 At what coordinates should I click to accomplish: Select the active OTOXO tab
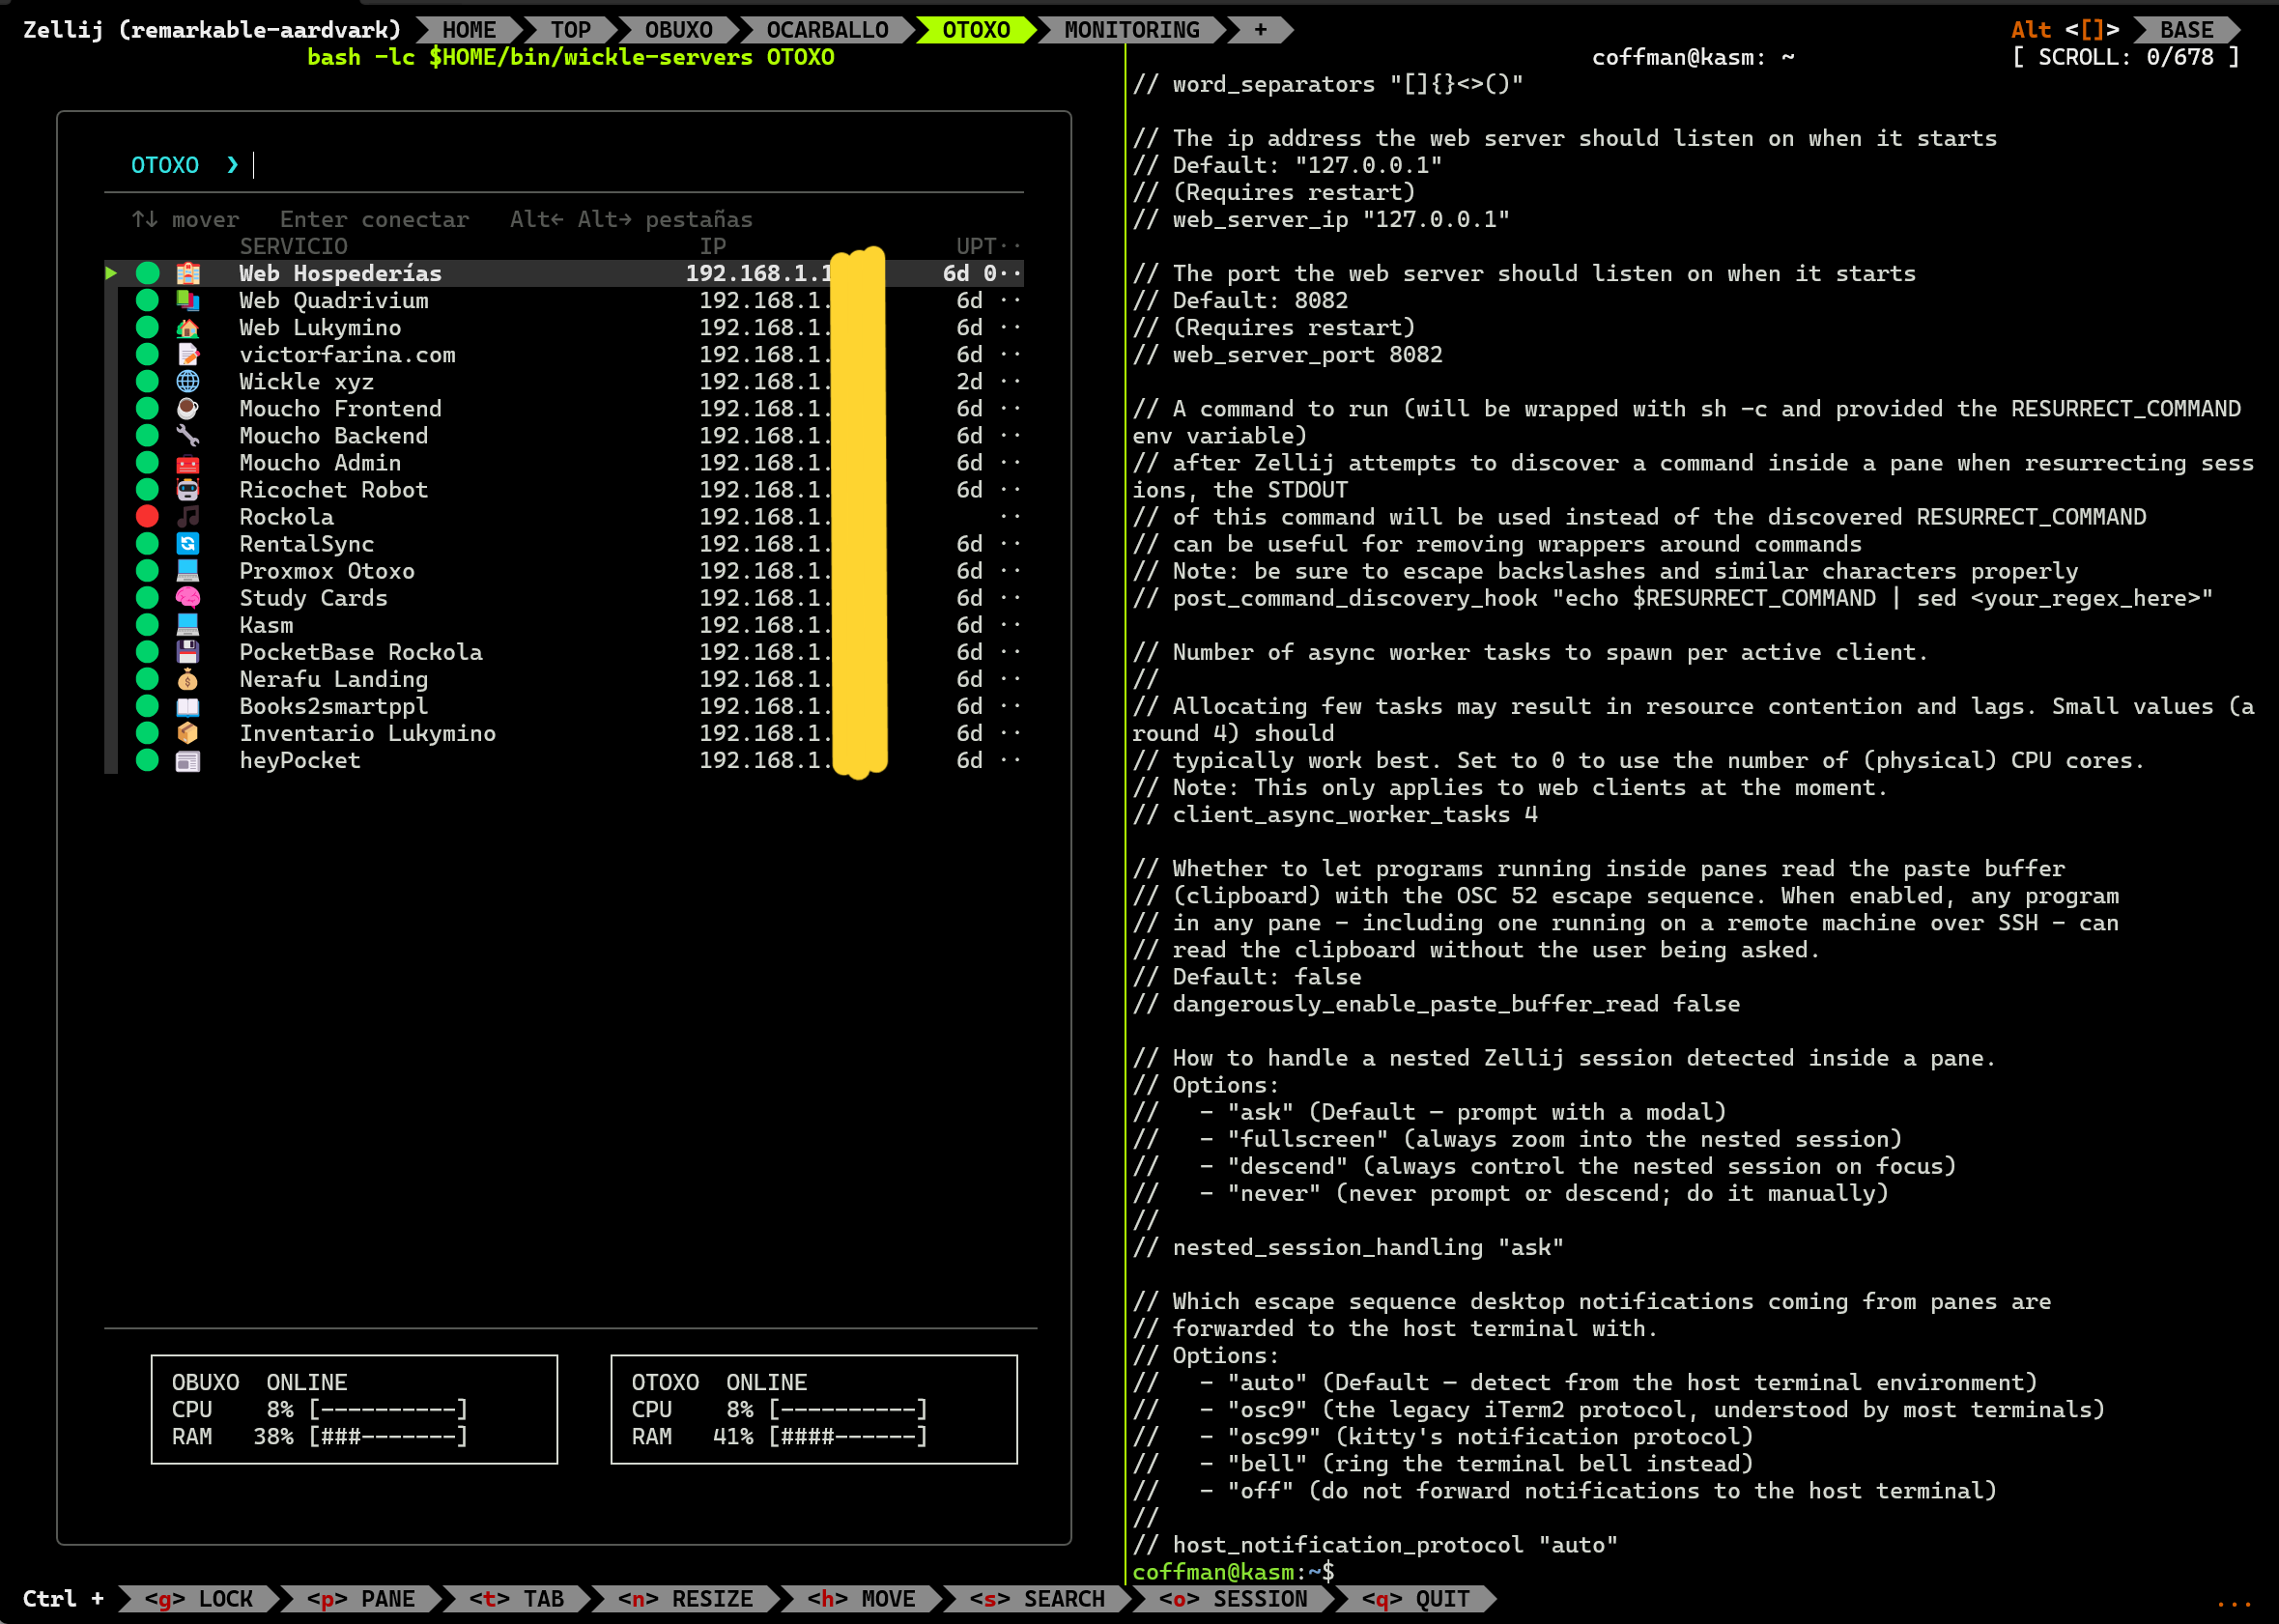(x=976, y=30)
